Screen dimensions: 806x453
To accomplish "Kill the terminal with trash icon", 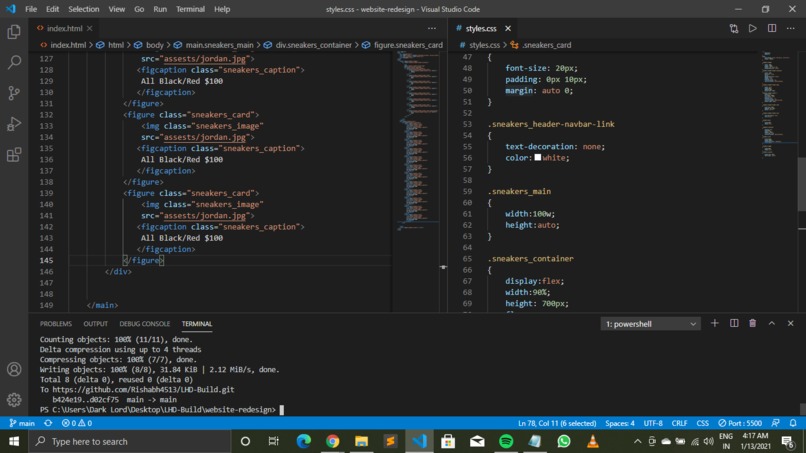I will 752,323.
